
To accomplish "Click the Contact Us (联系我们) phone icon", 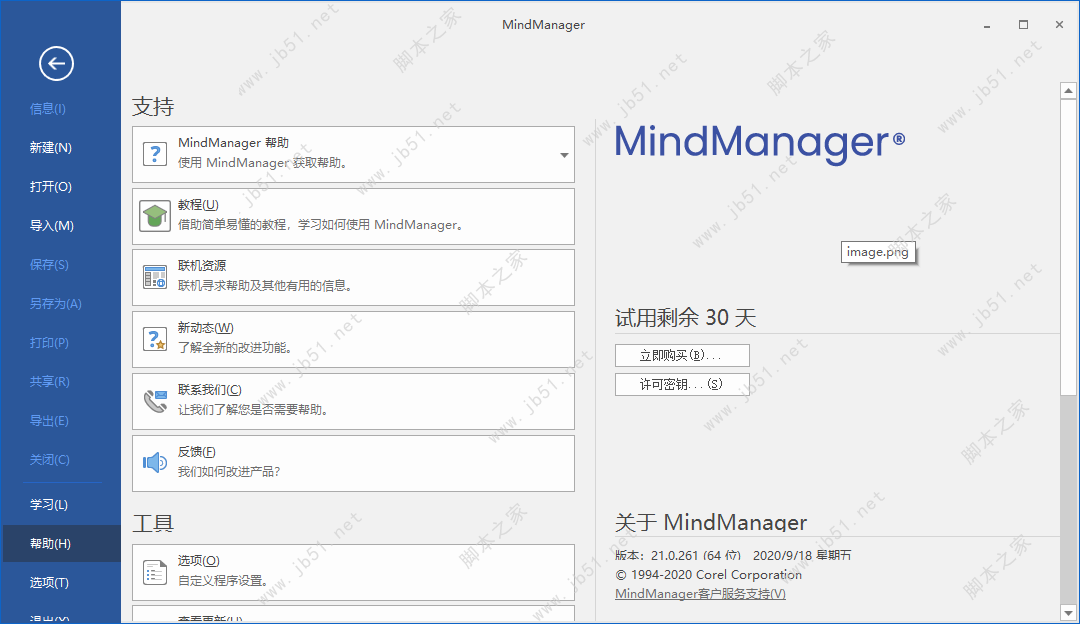I will (x=155, y=401).
